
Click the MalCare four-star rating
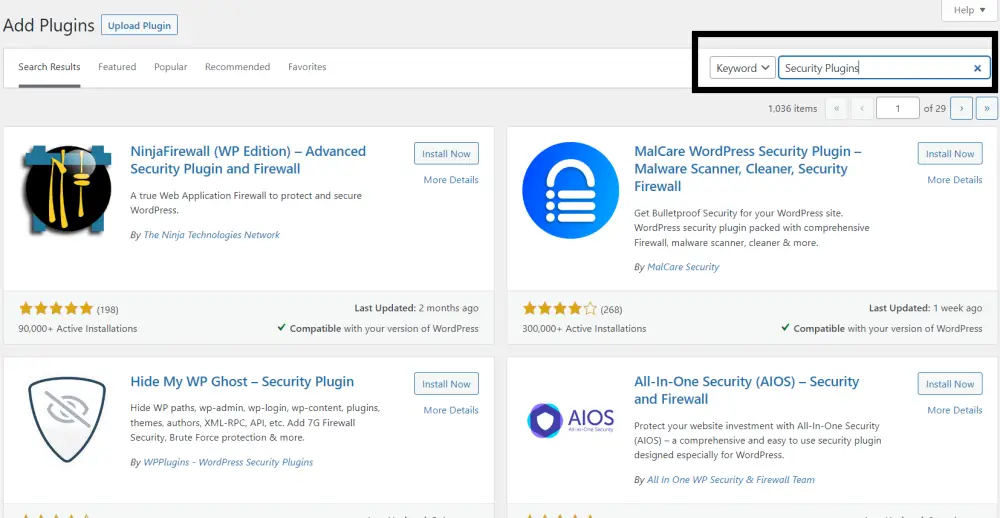click(560, 309)
